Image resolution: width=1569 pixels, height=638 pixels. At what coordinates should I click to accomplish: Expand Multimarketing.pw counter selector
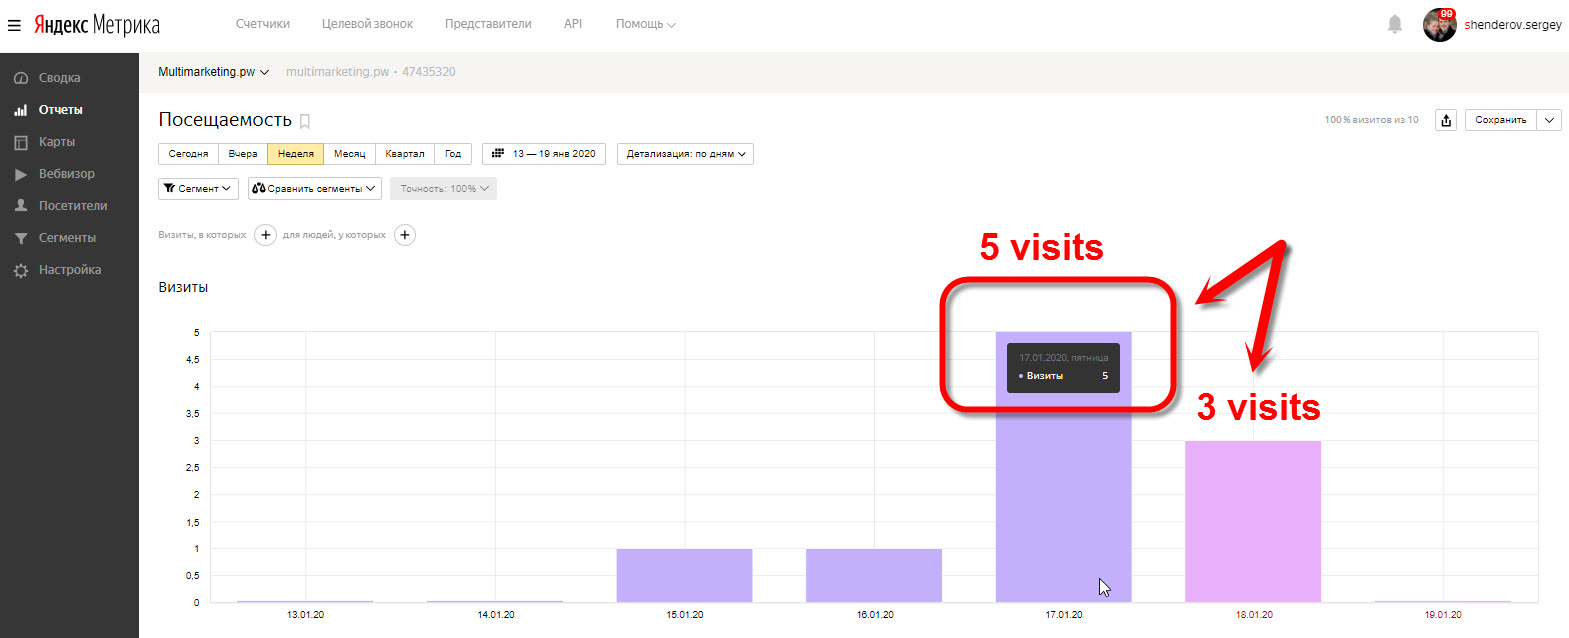coord(213,72)
